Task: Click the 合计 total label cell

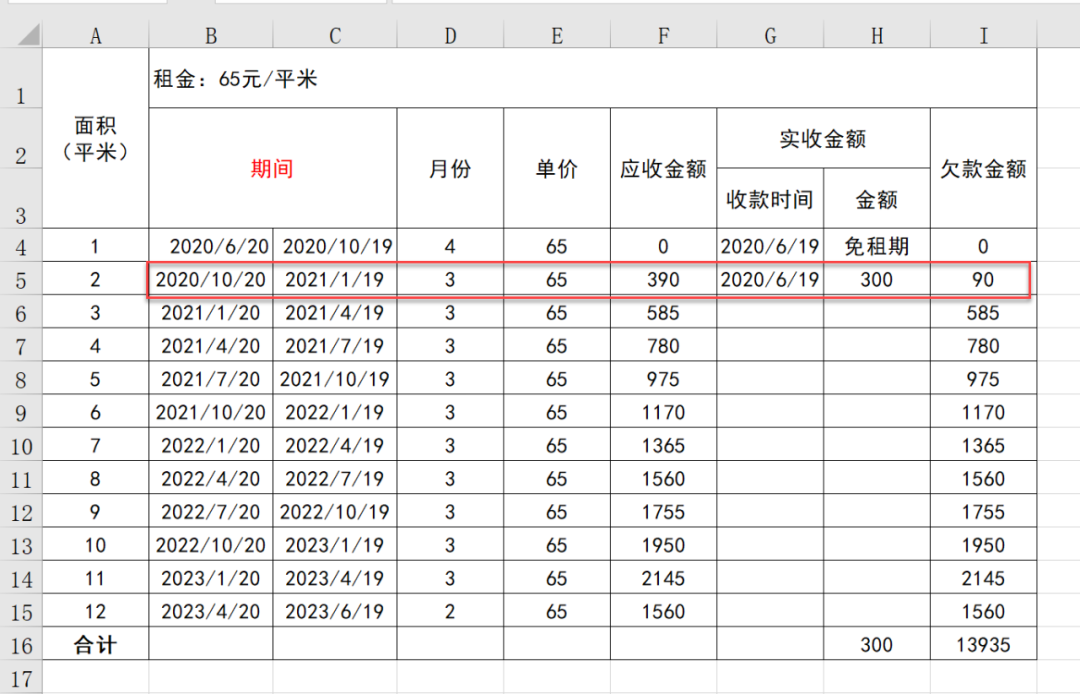Action: [96, 645]
